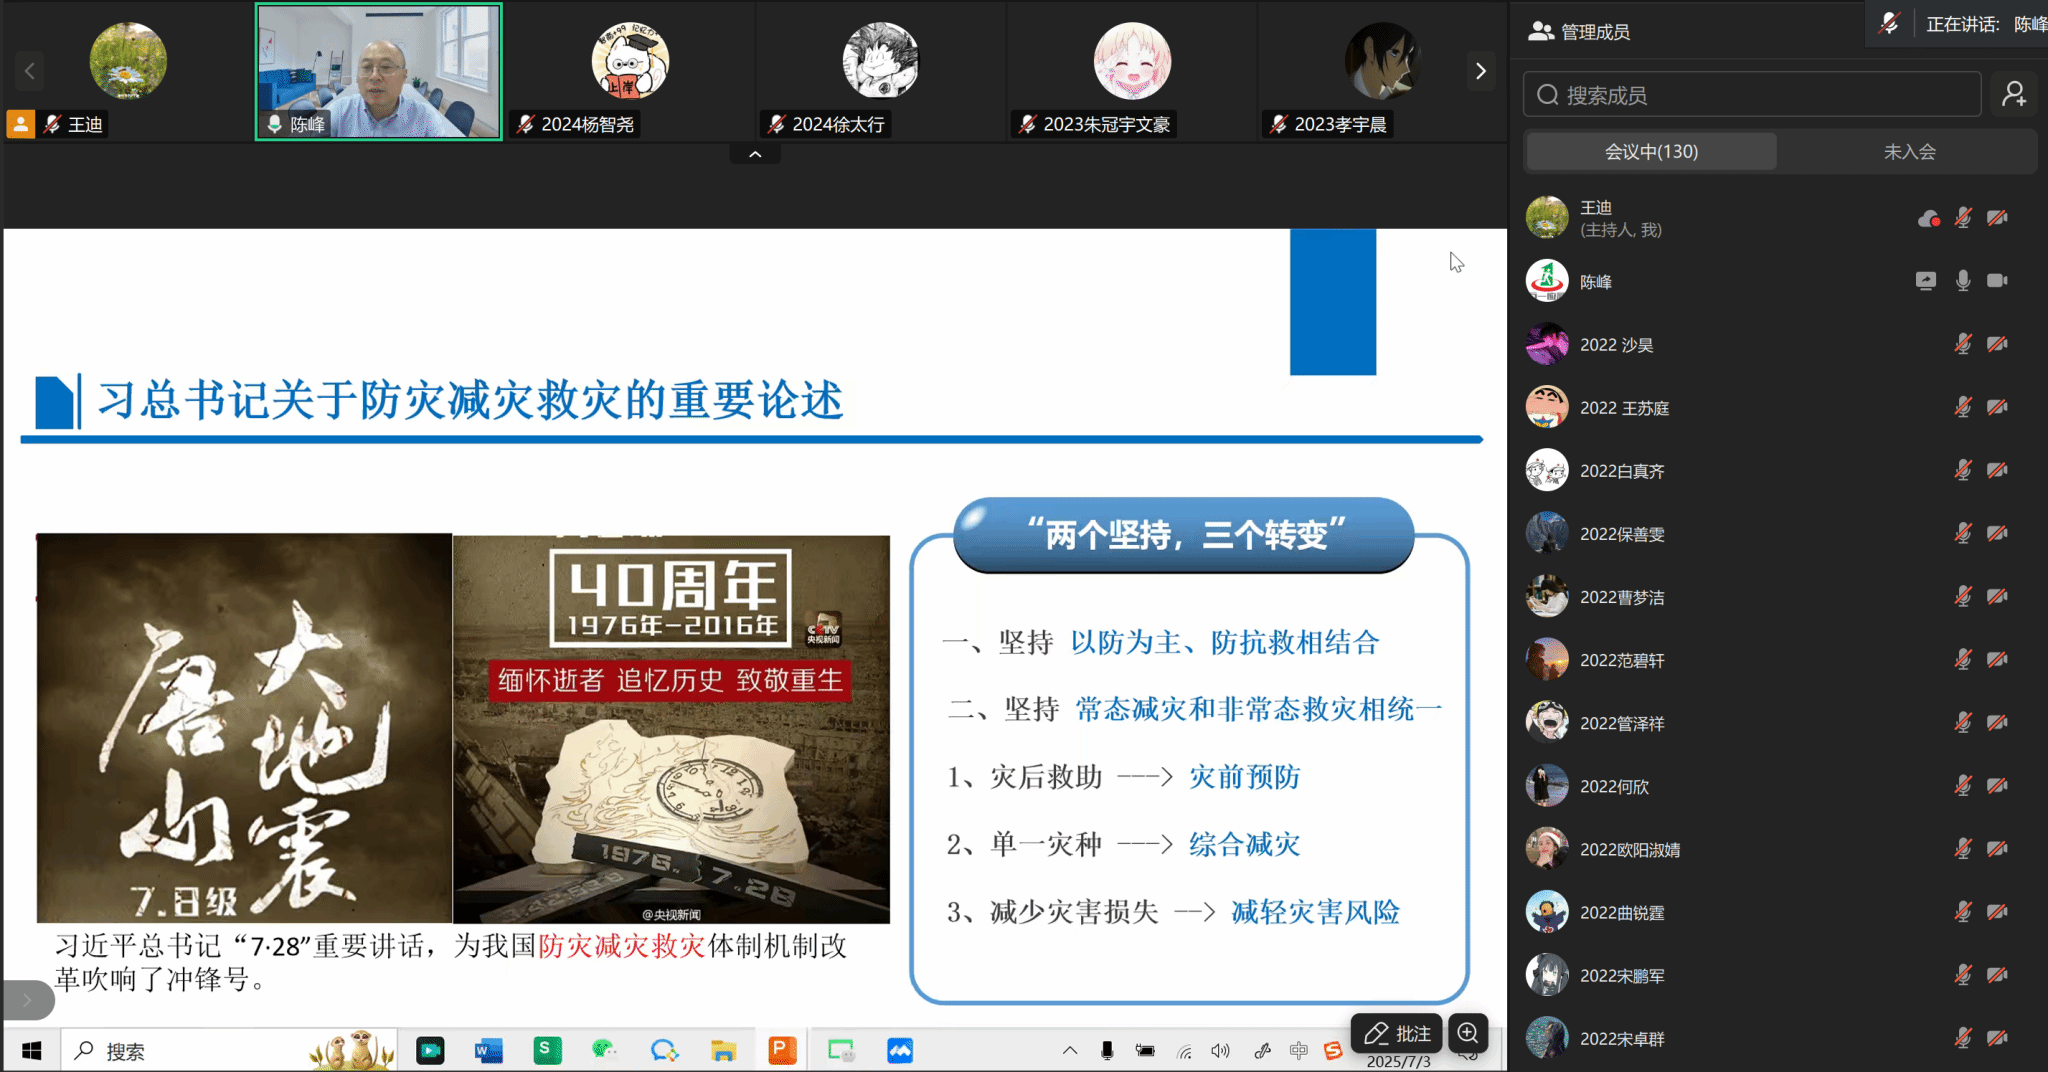The height and width of the screenshot is (1072, 2048).
Task: Select the 会议中(130) tab
Action: click(x=1651, y=152)
